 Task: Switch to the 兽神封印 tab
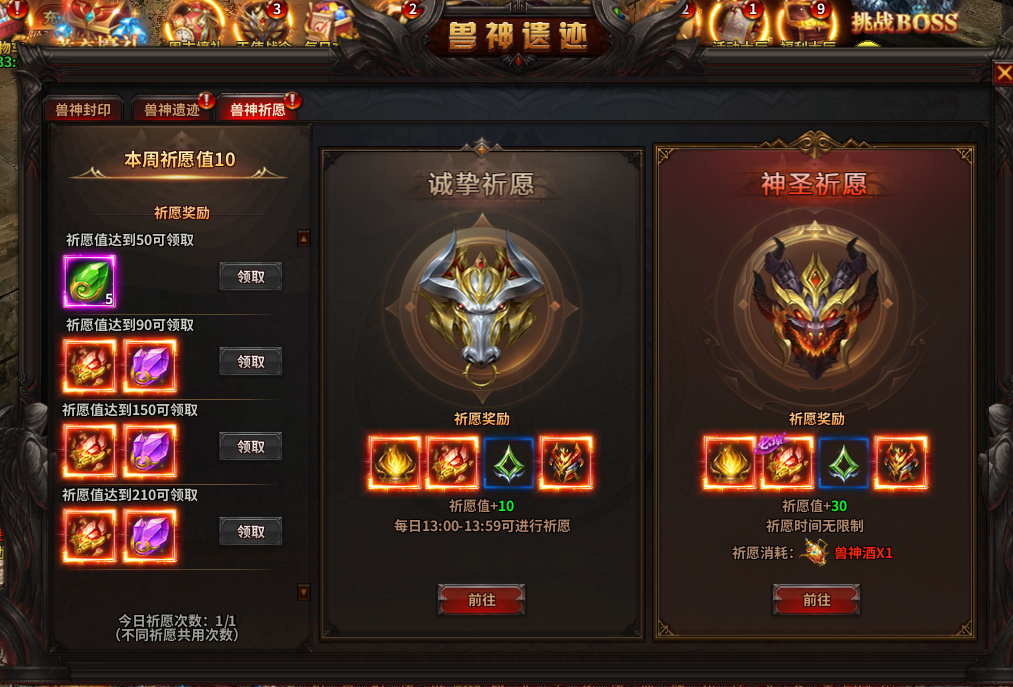coord(83,110)
